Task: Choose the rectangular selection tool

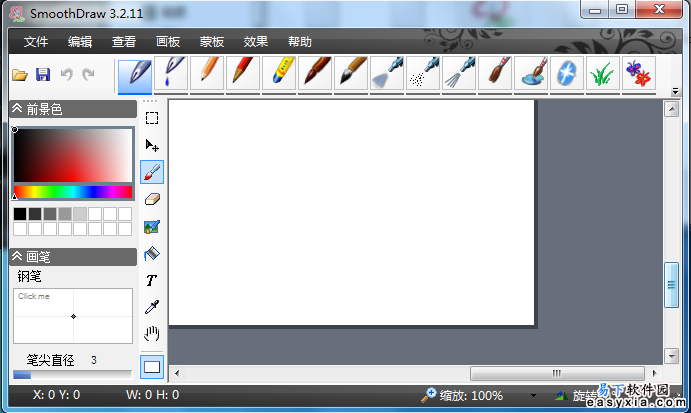Action: tap(152, 118)
